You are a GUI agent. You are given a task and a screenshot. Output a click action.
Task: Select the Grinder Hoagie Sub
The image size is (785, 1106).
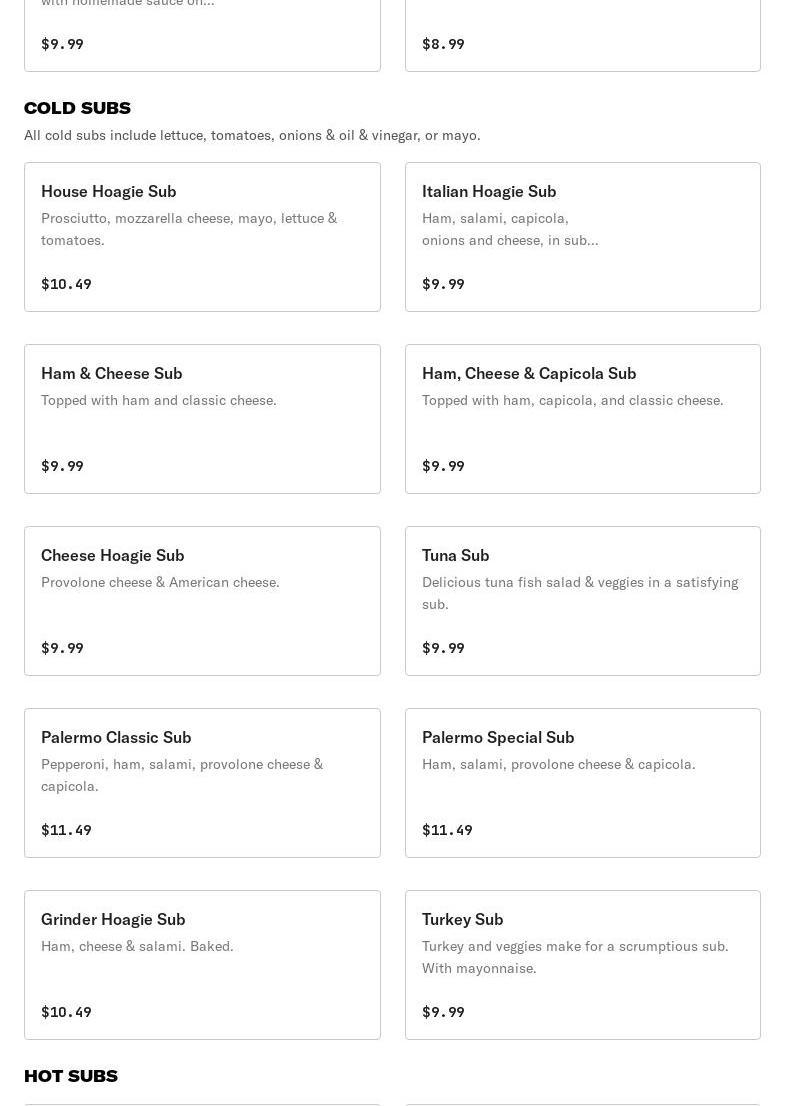(x=202, y=965)
